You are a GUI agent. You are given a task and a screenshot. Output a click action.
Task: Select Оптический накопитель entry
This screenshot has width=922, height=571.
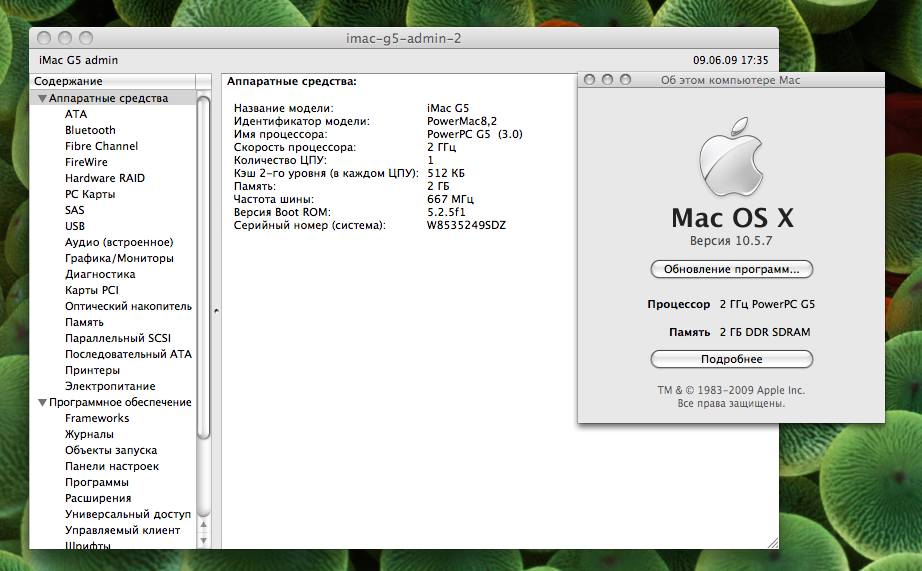[128, 306]
